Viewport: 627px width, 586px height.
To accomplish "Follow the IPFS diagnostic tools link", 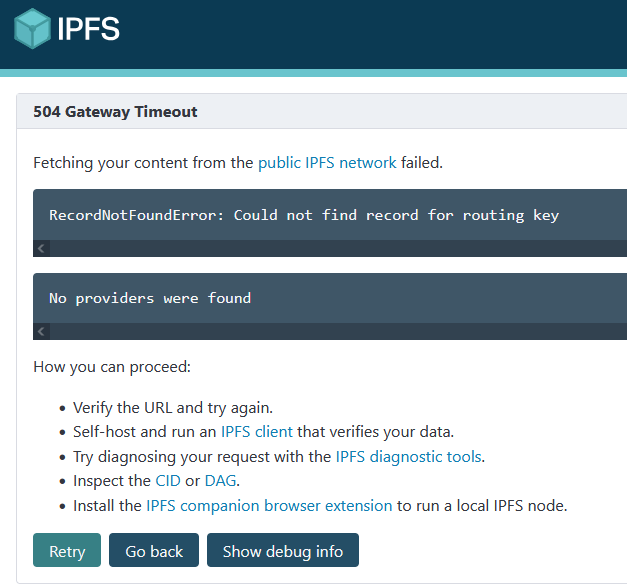I will (408, 456).
